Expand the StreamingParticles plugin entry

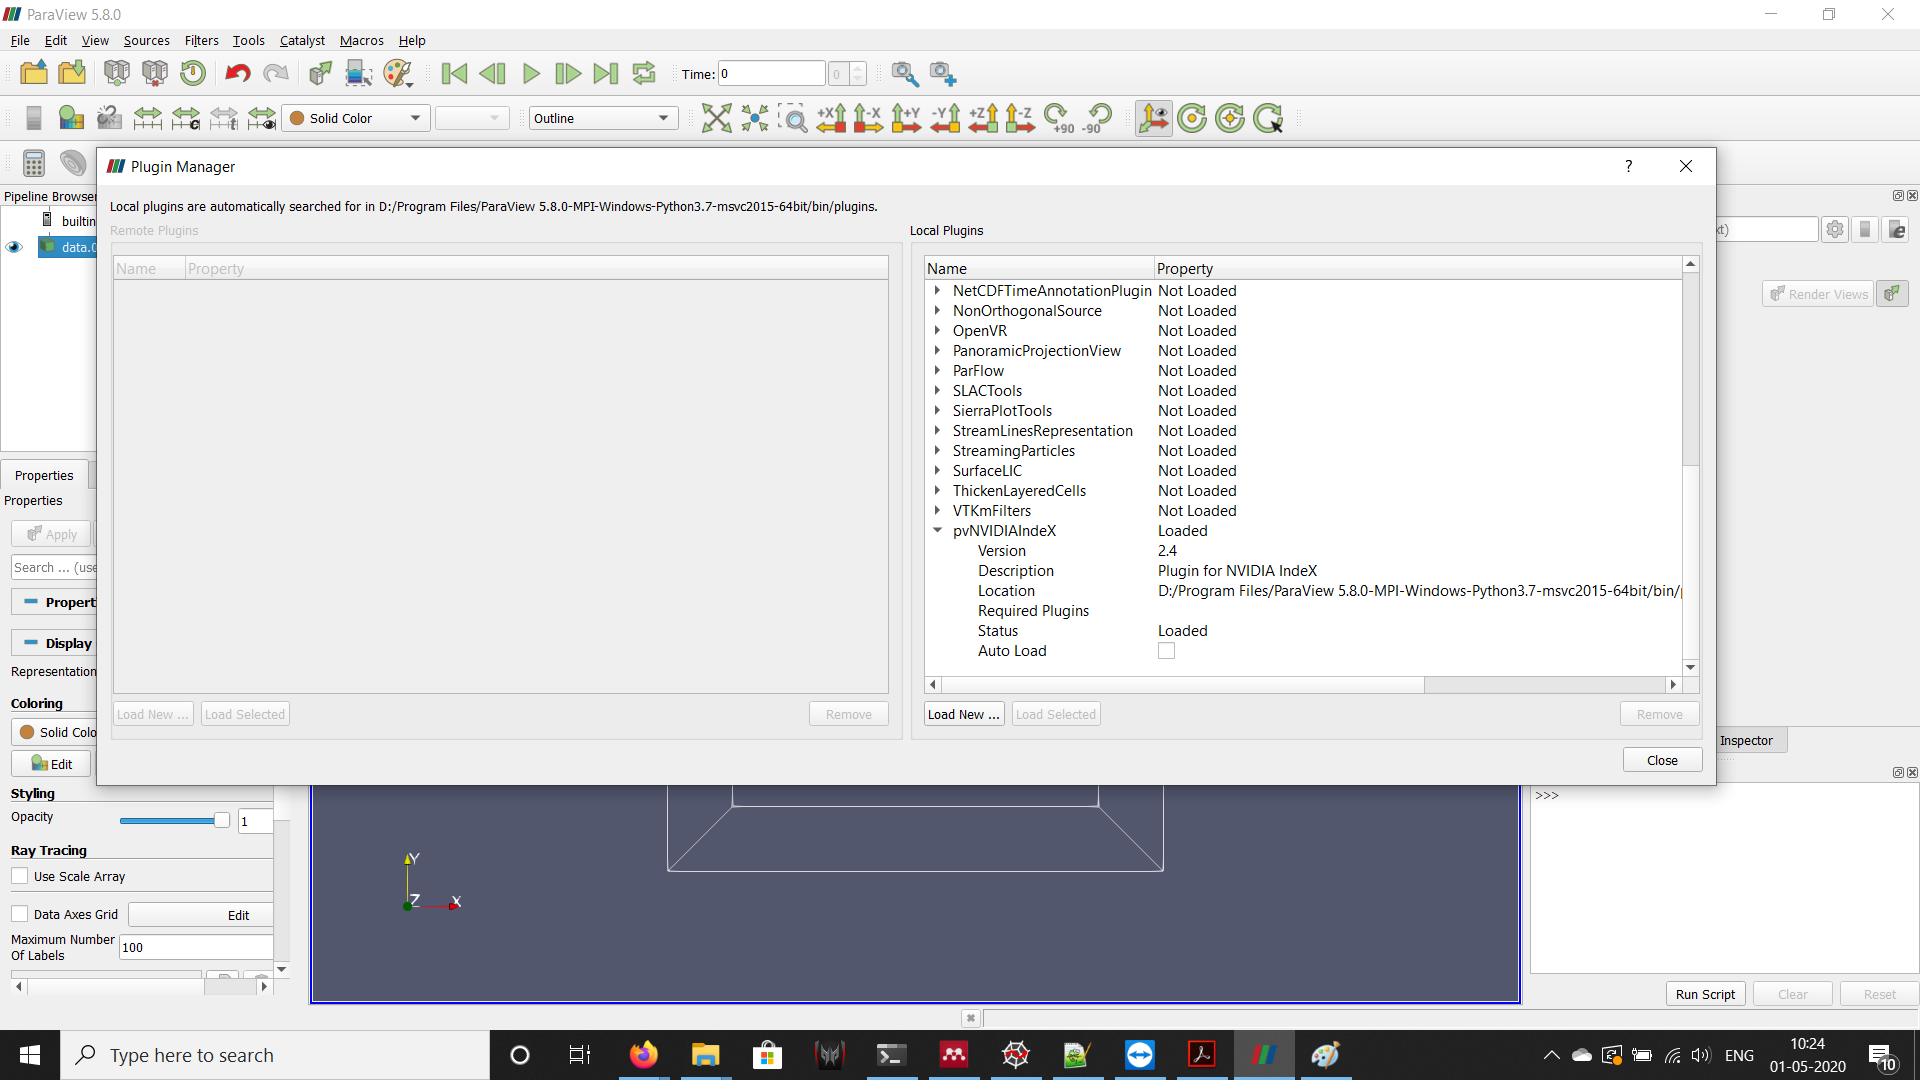pos(937,451)
